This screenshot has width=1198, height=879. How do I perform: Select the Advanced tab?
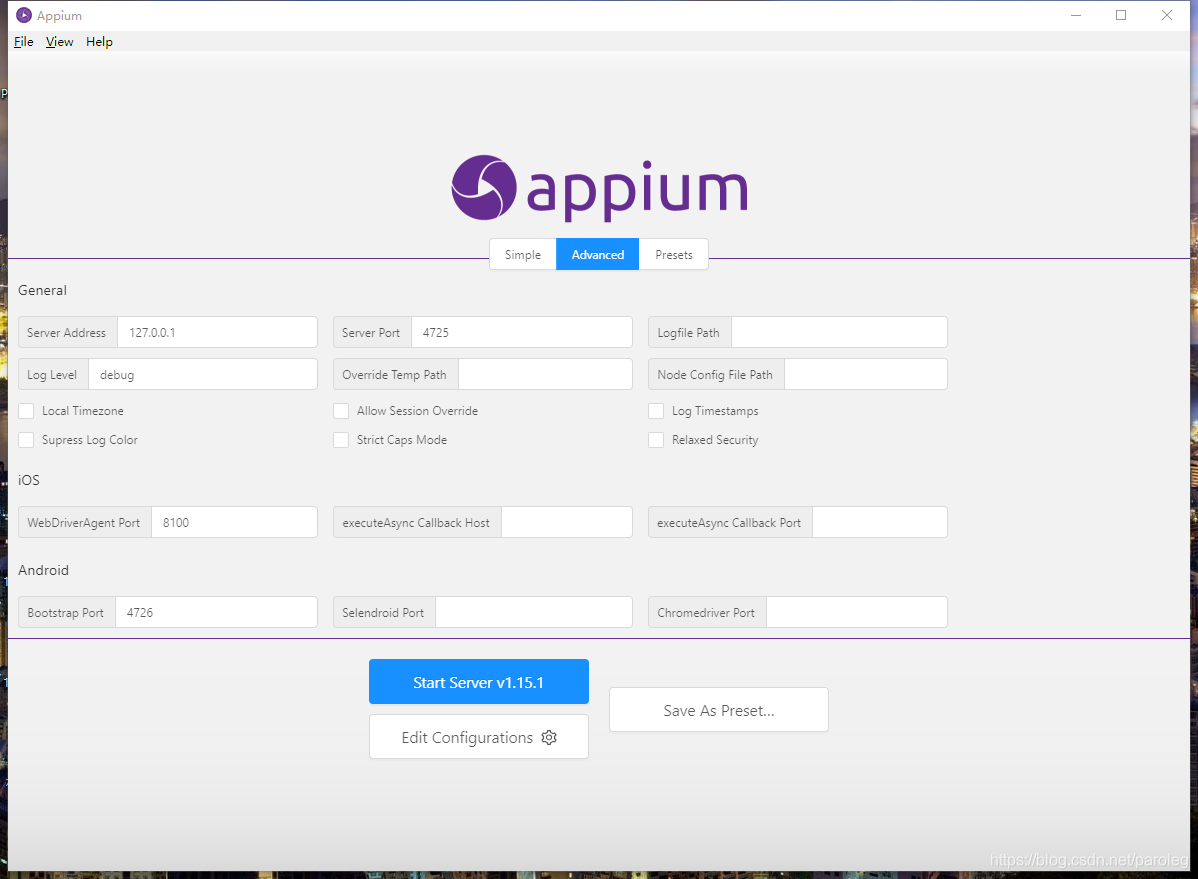(597, 255)
